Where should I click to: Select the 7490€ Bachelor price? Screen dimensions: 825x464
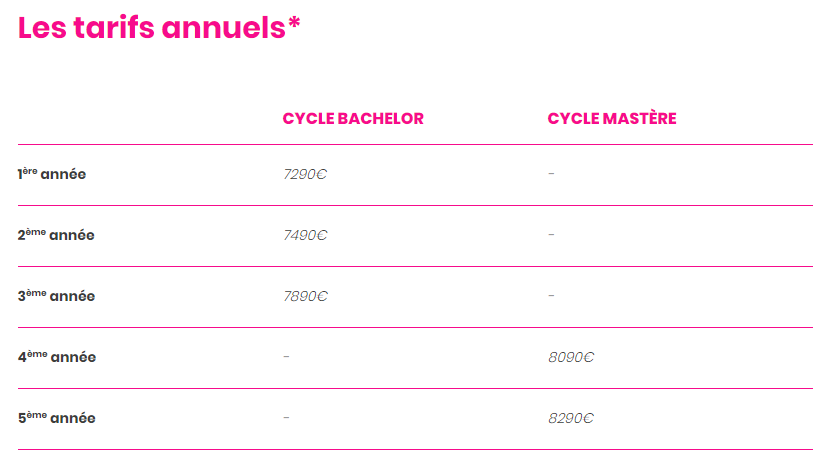(x=305, y=235)
